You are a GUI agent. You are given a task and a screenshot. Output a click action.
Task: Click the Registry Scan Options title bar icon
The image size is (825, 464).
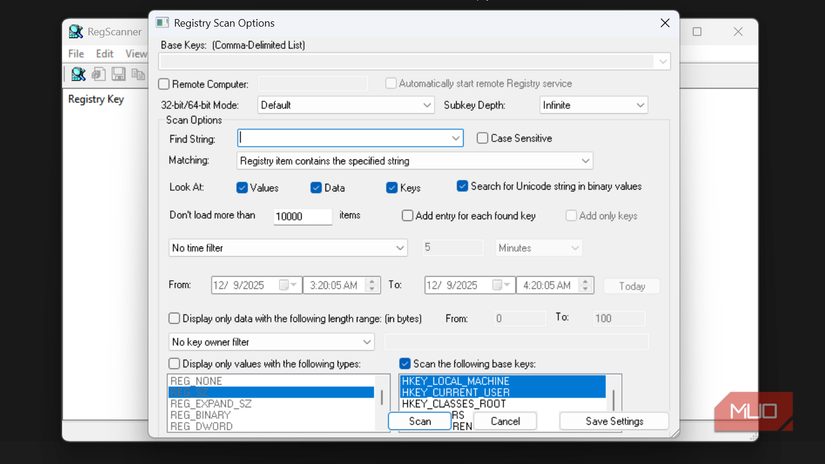(x=162, y=23)
